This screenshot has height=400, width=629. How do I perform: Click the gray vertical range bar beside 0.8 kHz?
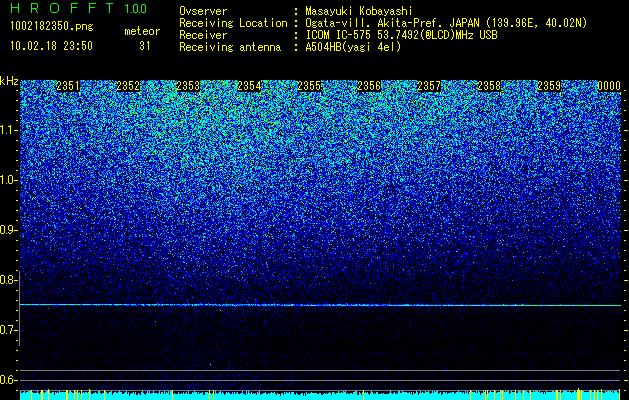click(x=20, y=309)
